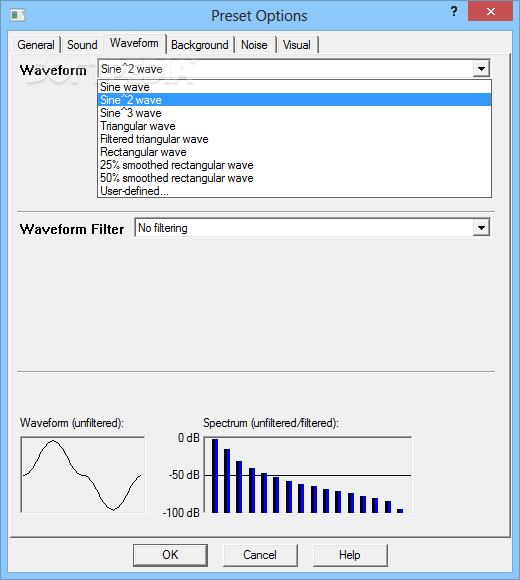Click the spectrum bar chart preview
520x580 pixels.
click(x=308, y=475)
